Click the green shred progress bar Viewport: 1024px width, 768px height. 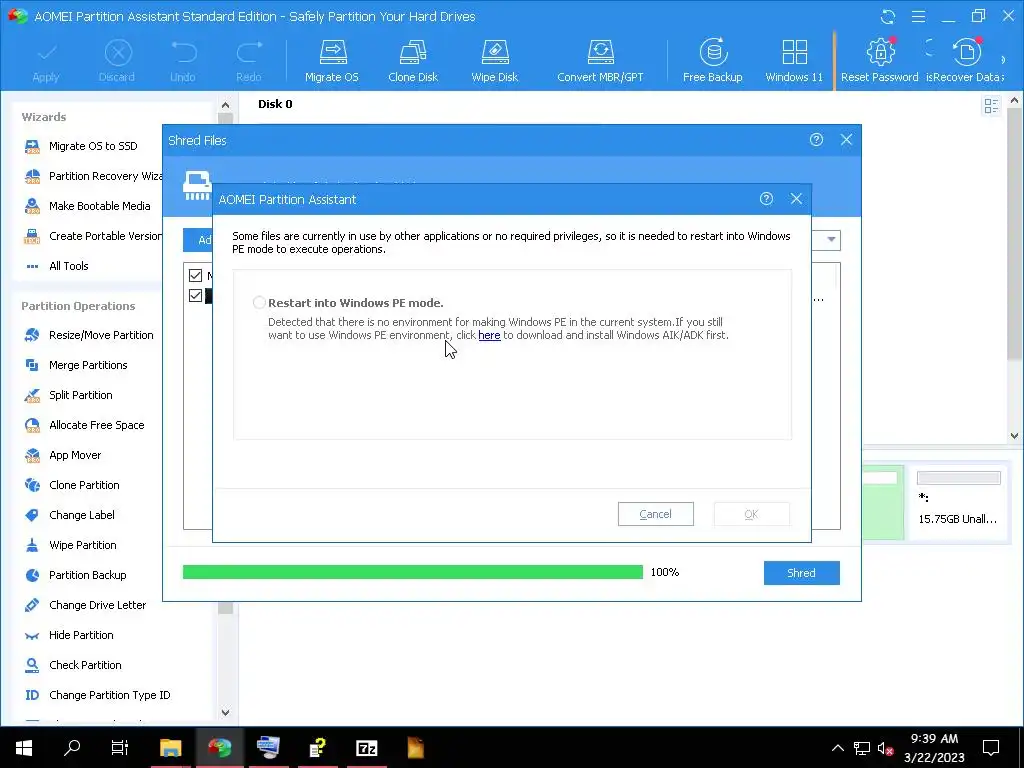point(413,572)
